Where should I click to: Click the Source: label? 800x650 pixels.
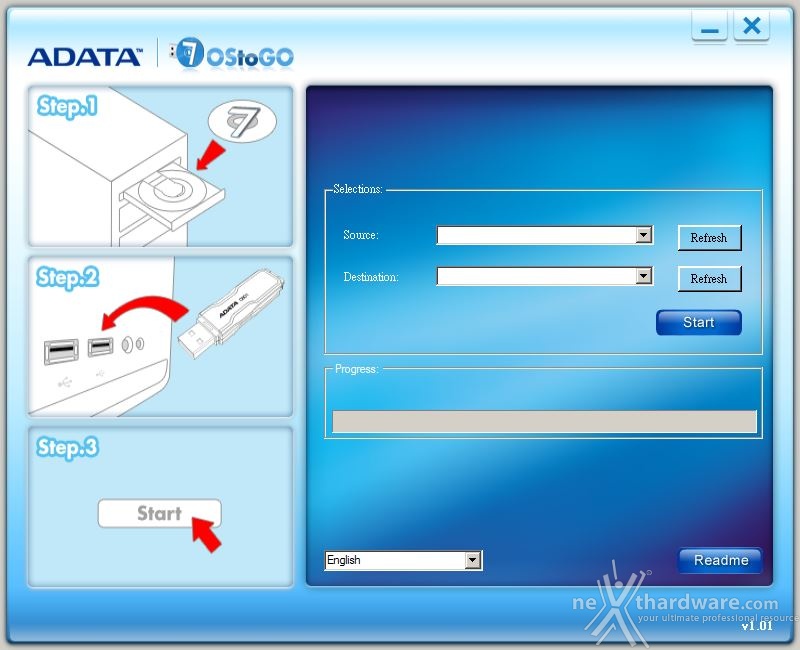tap(361, 235)
